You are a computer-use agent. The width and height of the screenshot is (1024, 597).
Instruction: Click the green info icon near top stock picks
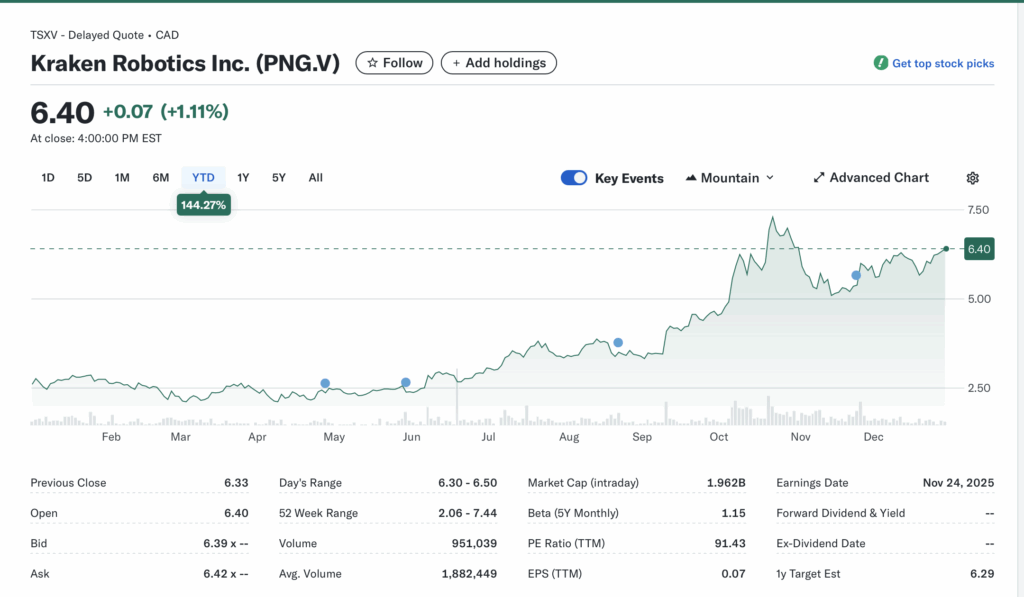880,62
